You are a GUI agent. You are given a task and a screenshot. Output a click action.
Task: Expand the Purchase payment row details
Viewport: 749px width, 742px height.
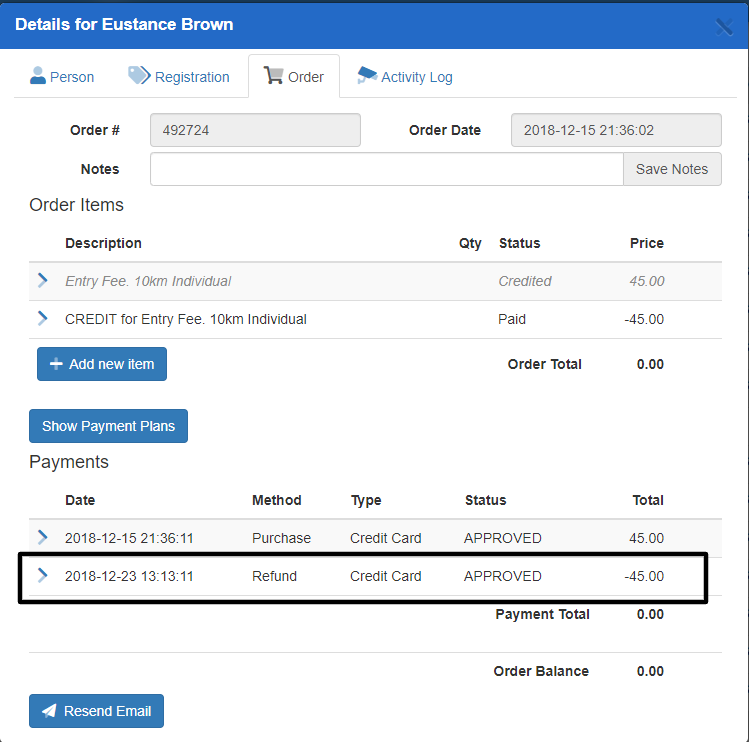tap(42, 538)
